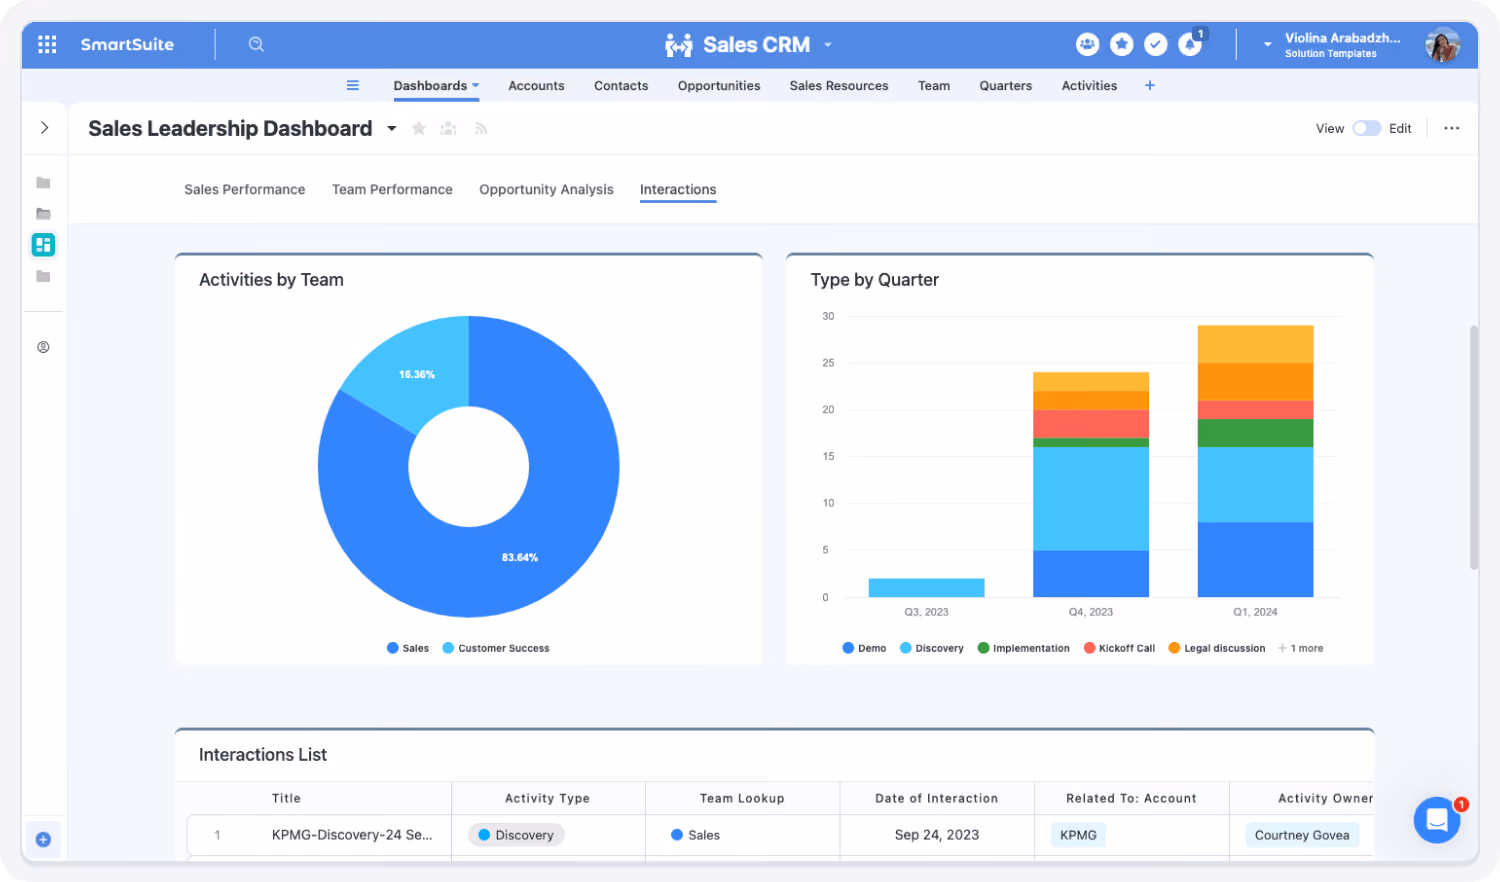Open the Sales CRM solution dropdown
1500x882 pixels.
[x=828, y=45]
